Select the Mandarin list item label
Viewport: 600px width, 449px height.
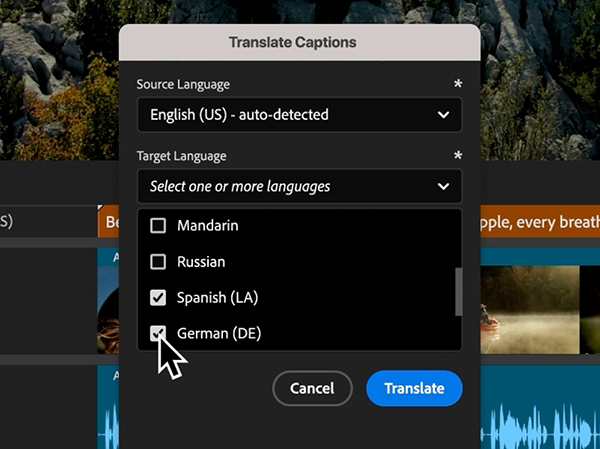click(x=207, y=226)
